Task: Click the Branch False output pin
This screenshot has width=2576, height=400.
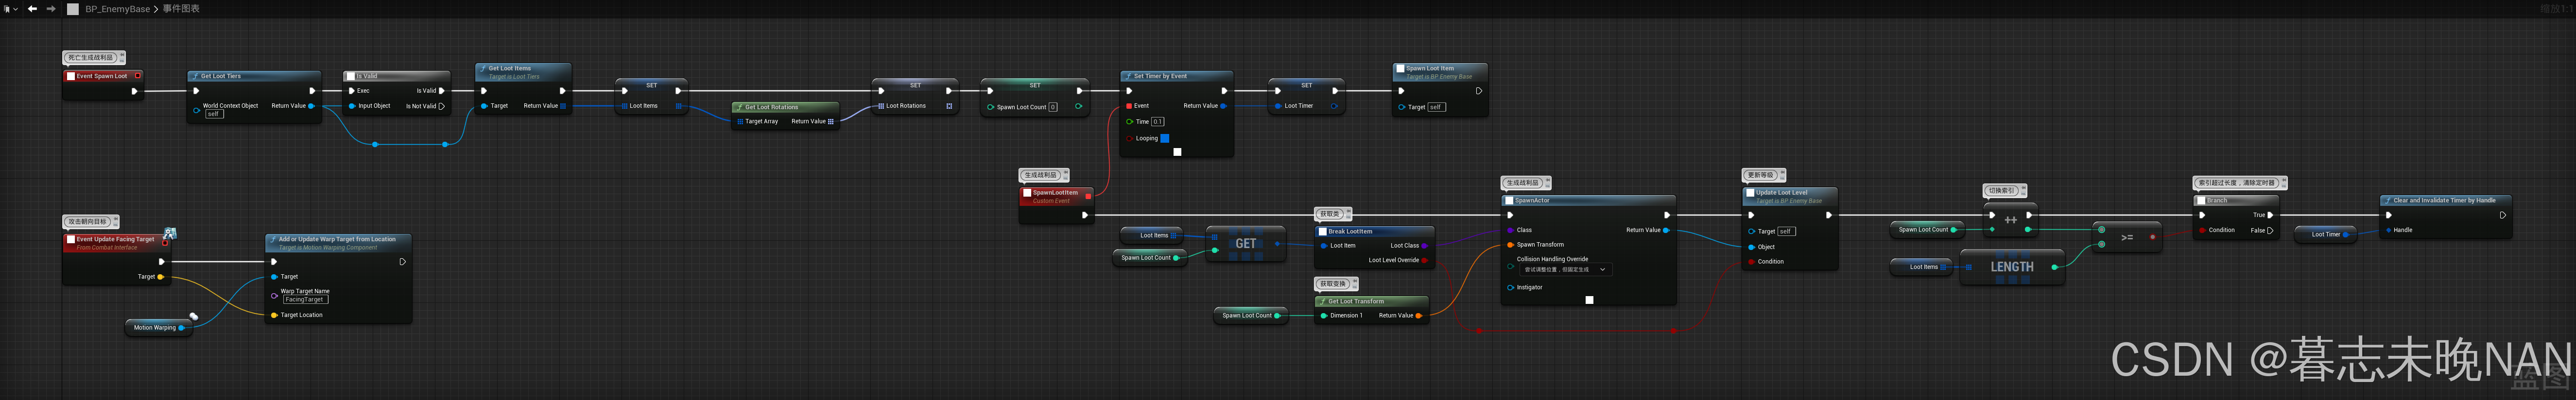Action: point(2270,231)
